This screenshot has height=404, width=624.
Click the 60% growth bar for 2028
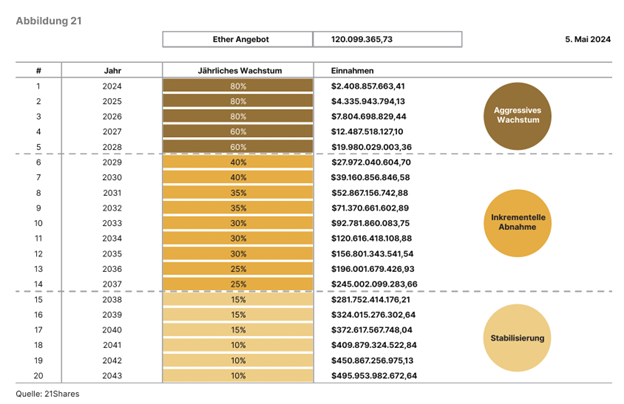(238, 146)
